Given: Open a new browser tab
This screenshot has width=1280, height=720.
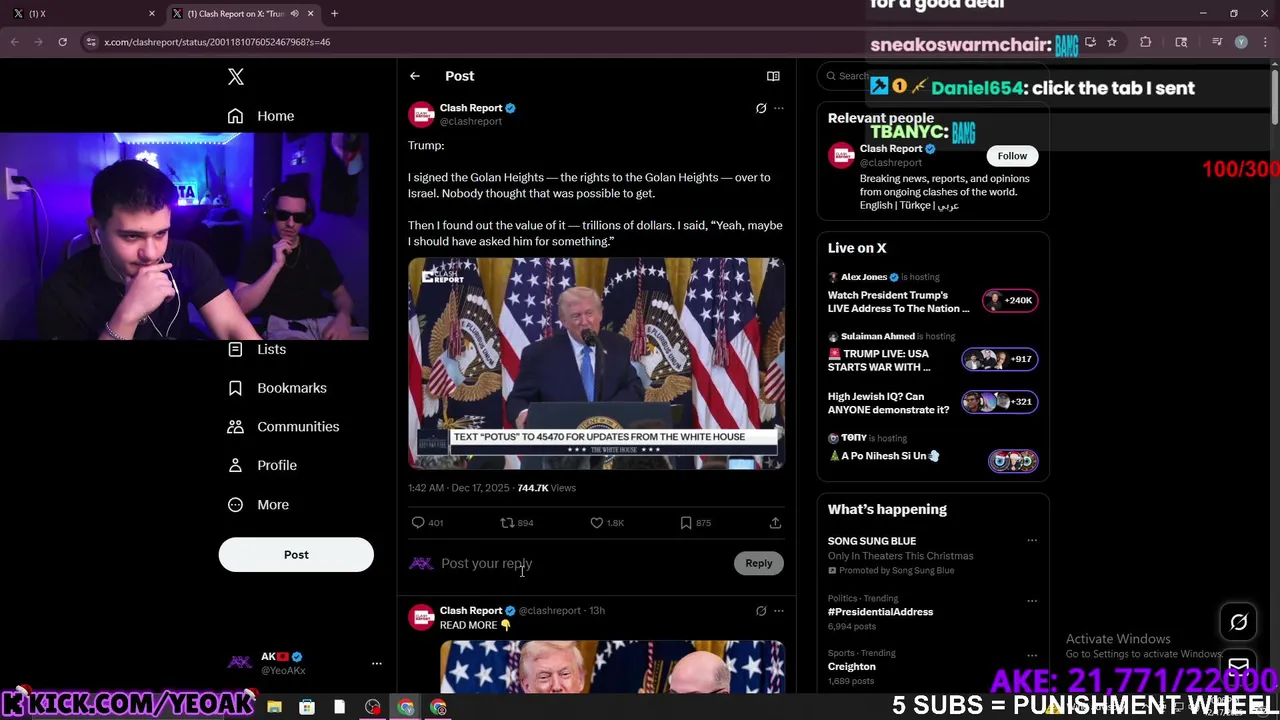Looking at the screenshot, I should tap(335, 14).
